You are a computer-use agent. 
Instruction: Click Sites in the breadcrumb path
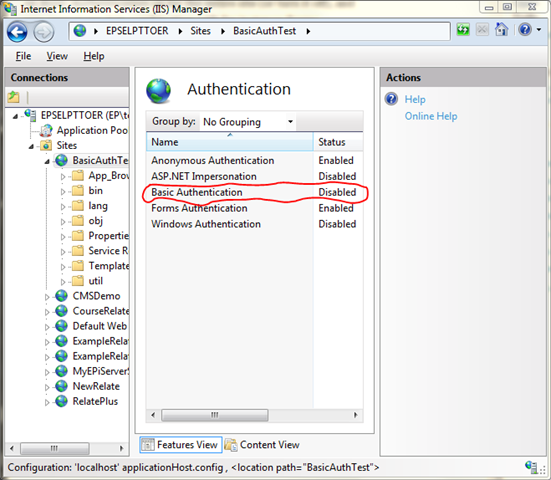pos(200,31)
